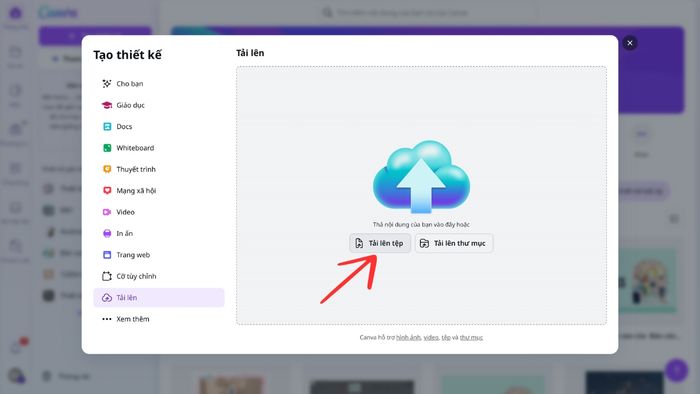Click the green Whiteboard icon
The image size is (700, 394).
[107, 148]
